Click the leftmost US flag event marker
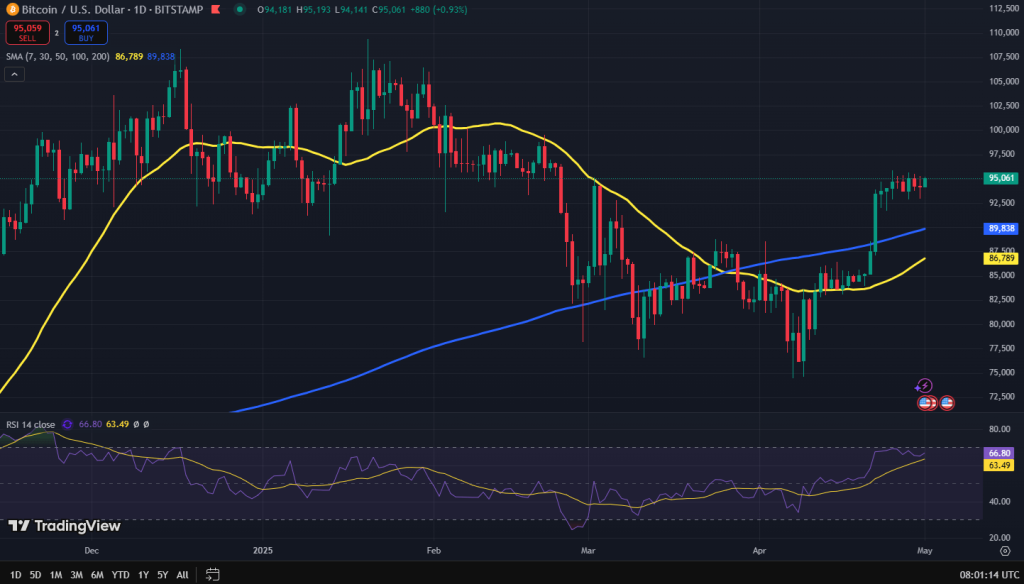The height and width of the screenshot is (584, 1024). pyautogui.click(x=926, y=403)
